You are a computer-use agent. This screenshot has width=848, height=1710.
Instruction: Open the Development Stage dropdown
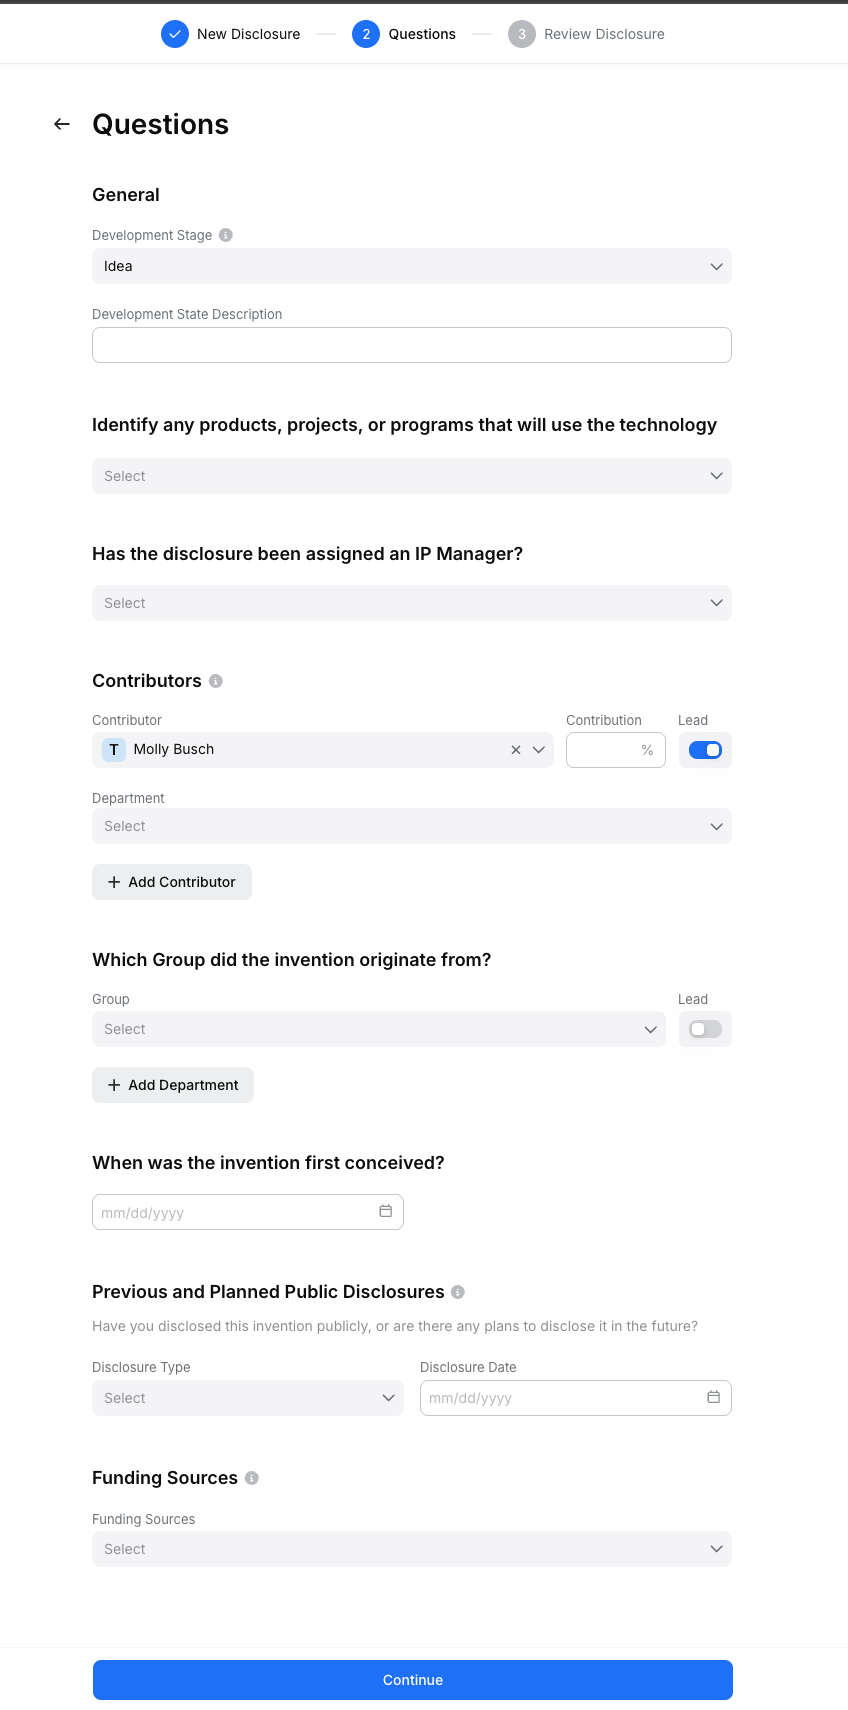coord(412,266)
